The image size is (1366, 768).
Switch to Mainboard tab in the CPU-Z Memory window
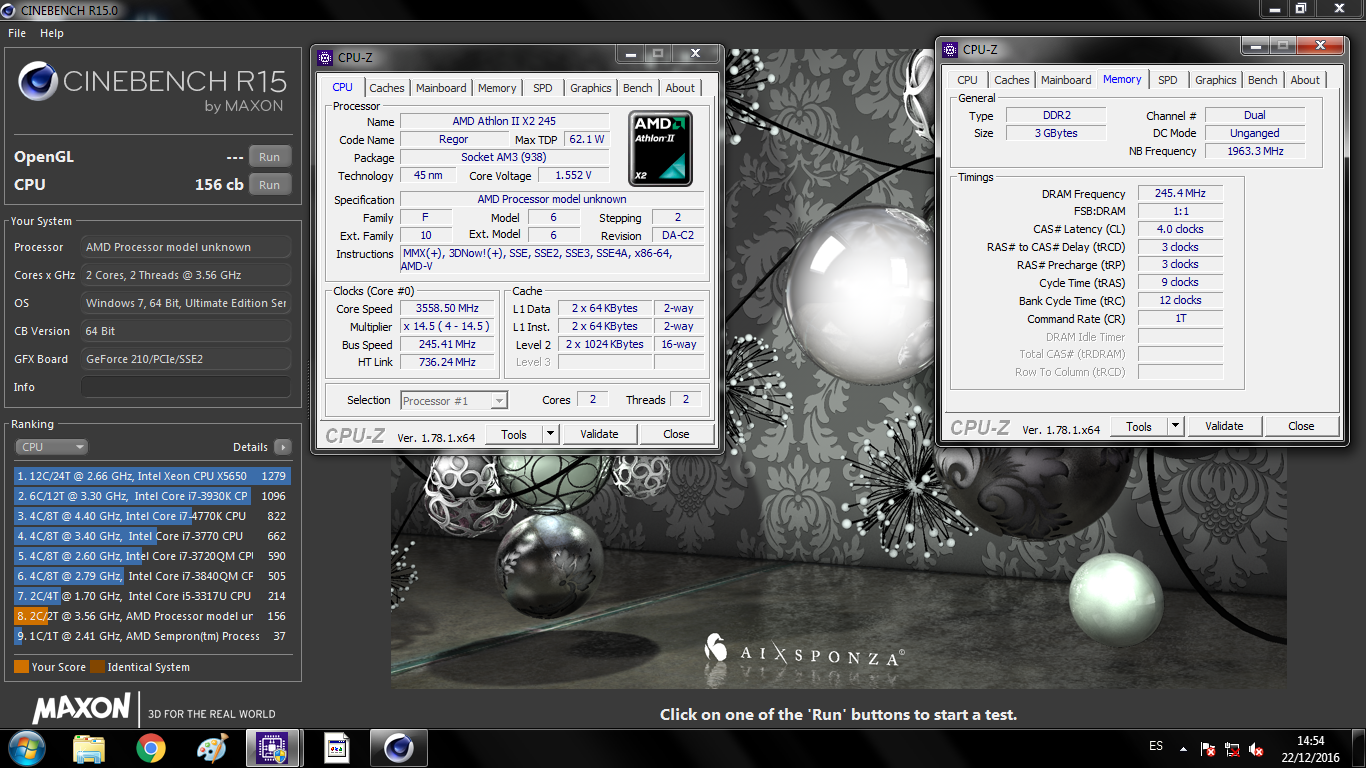click(1066, 80)
